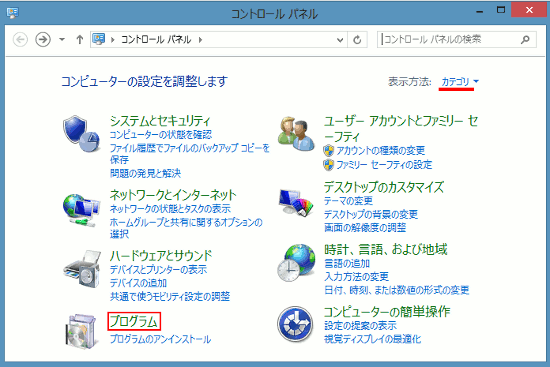Click 設定の提案の表示 link
Viewport: 550px width, 367px height.
(x=360, y=326)
